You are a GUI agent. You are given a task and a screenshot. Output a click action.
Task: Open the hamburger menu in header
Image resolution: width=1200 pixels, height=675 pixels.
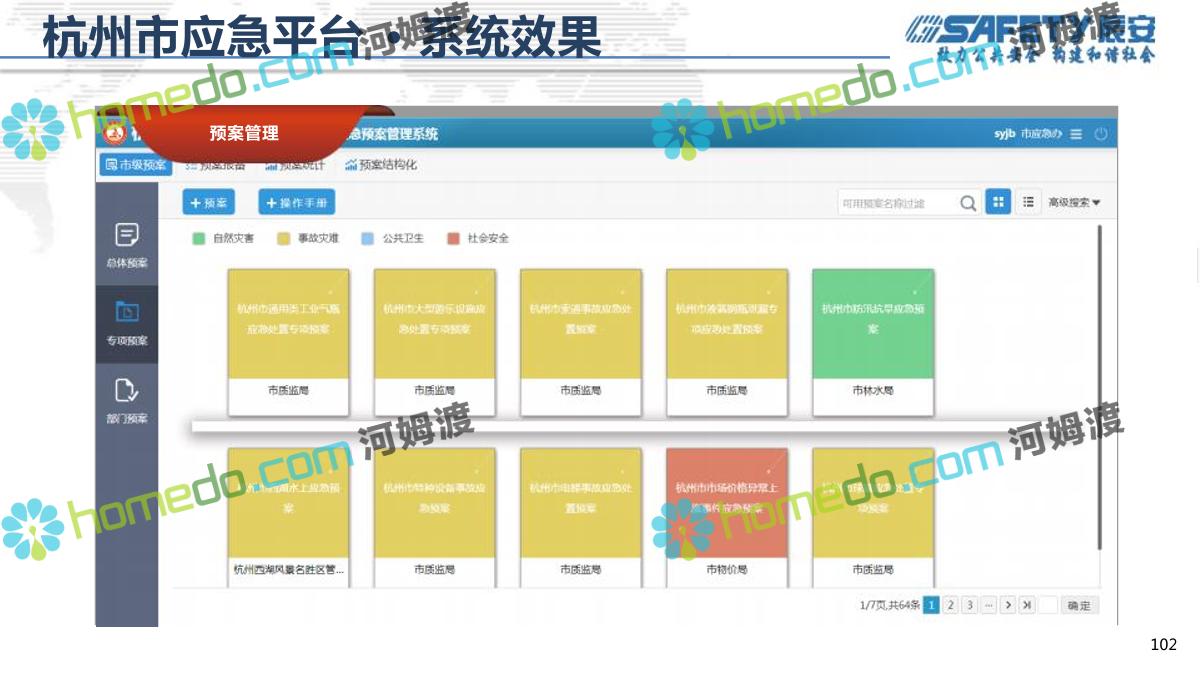(1076, 134)
